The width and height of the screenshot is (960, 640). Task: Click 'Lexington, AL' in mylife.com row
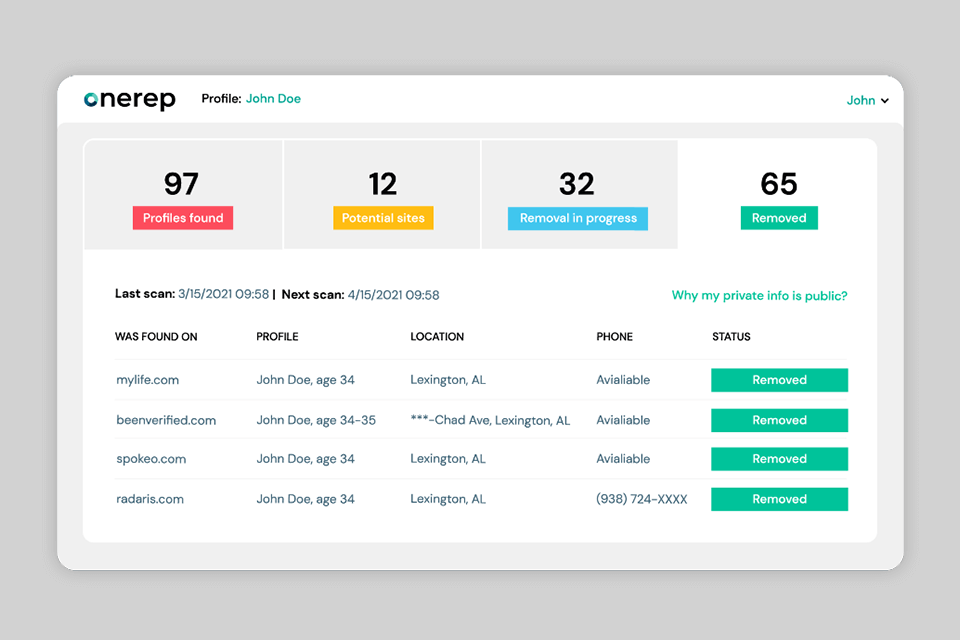click(x=448, y=380)
